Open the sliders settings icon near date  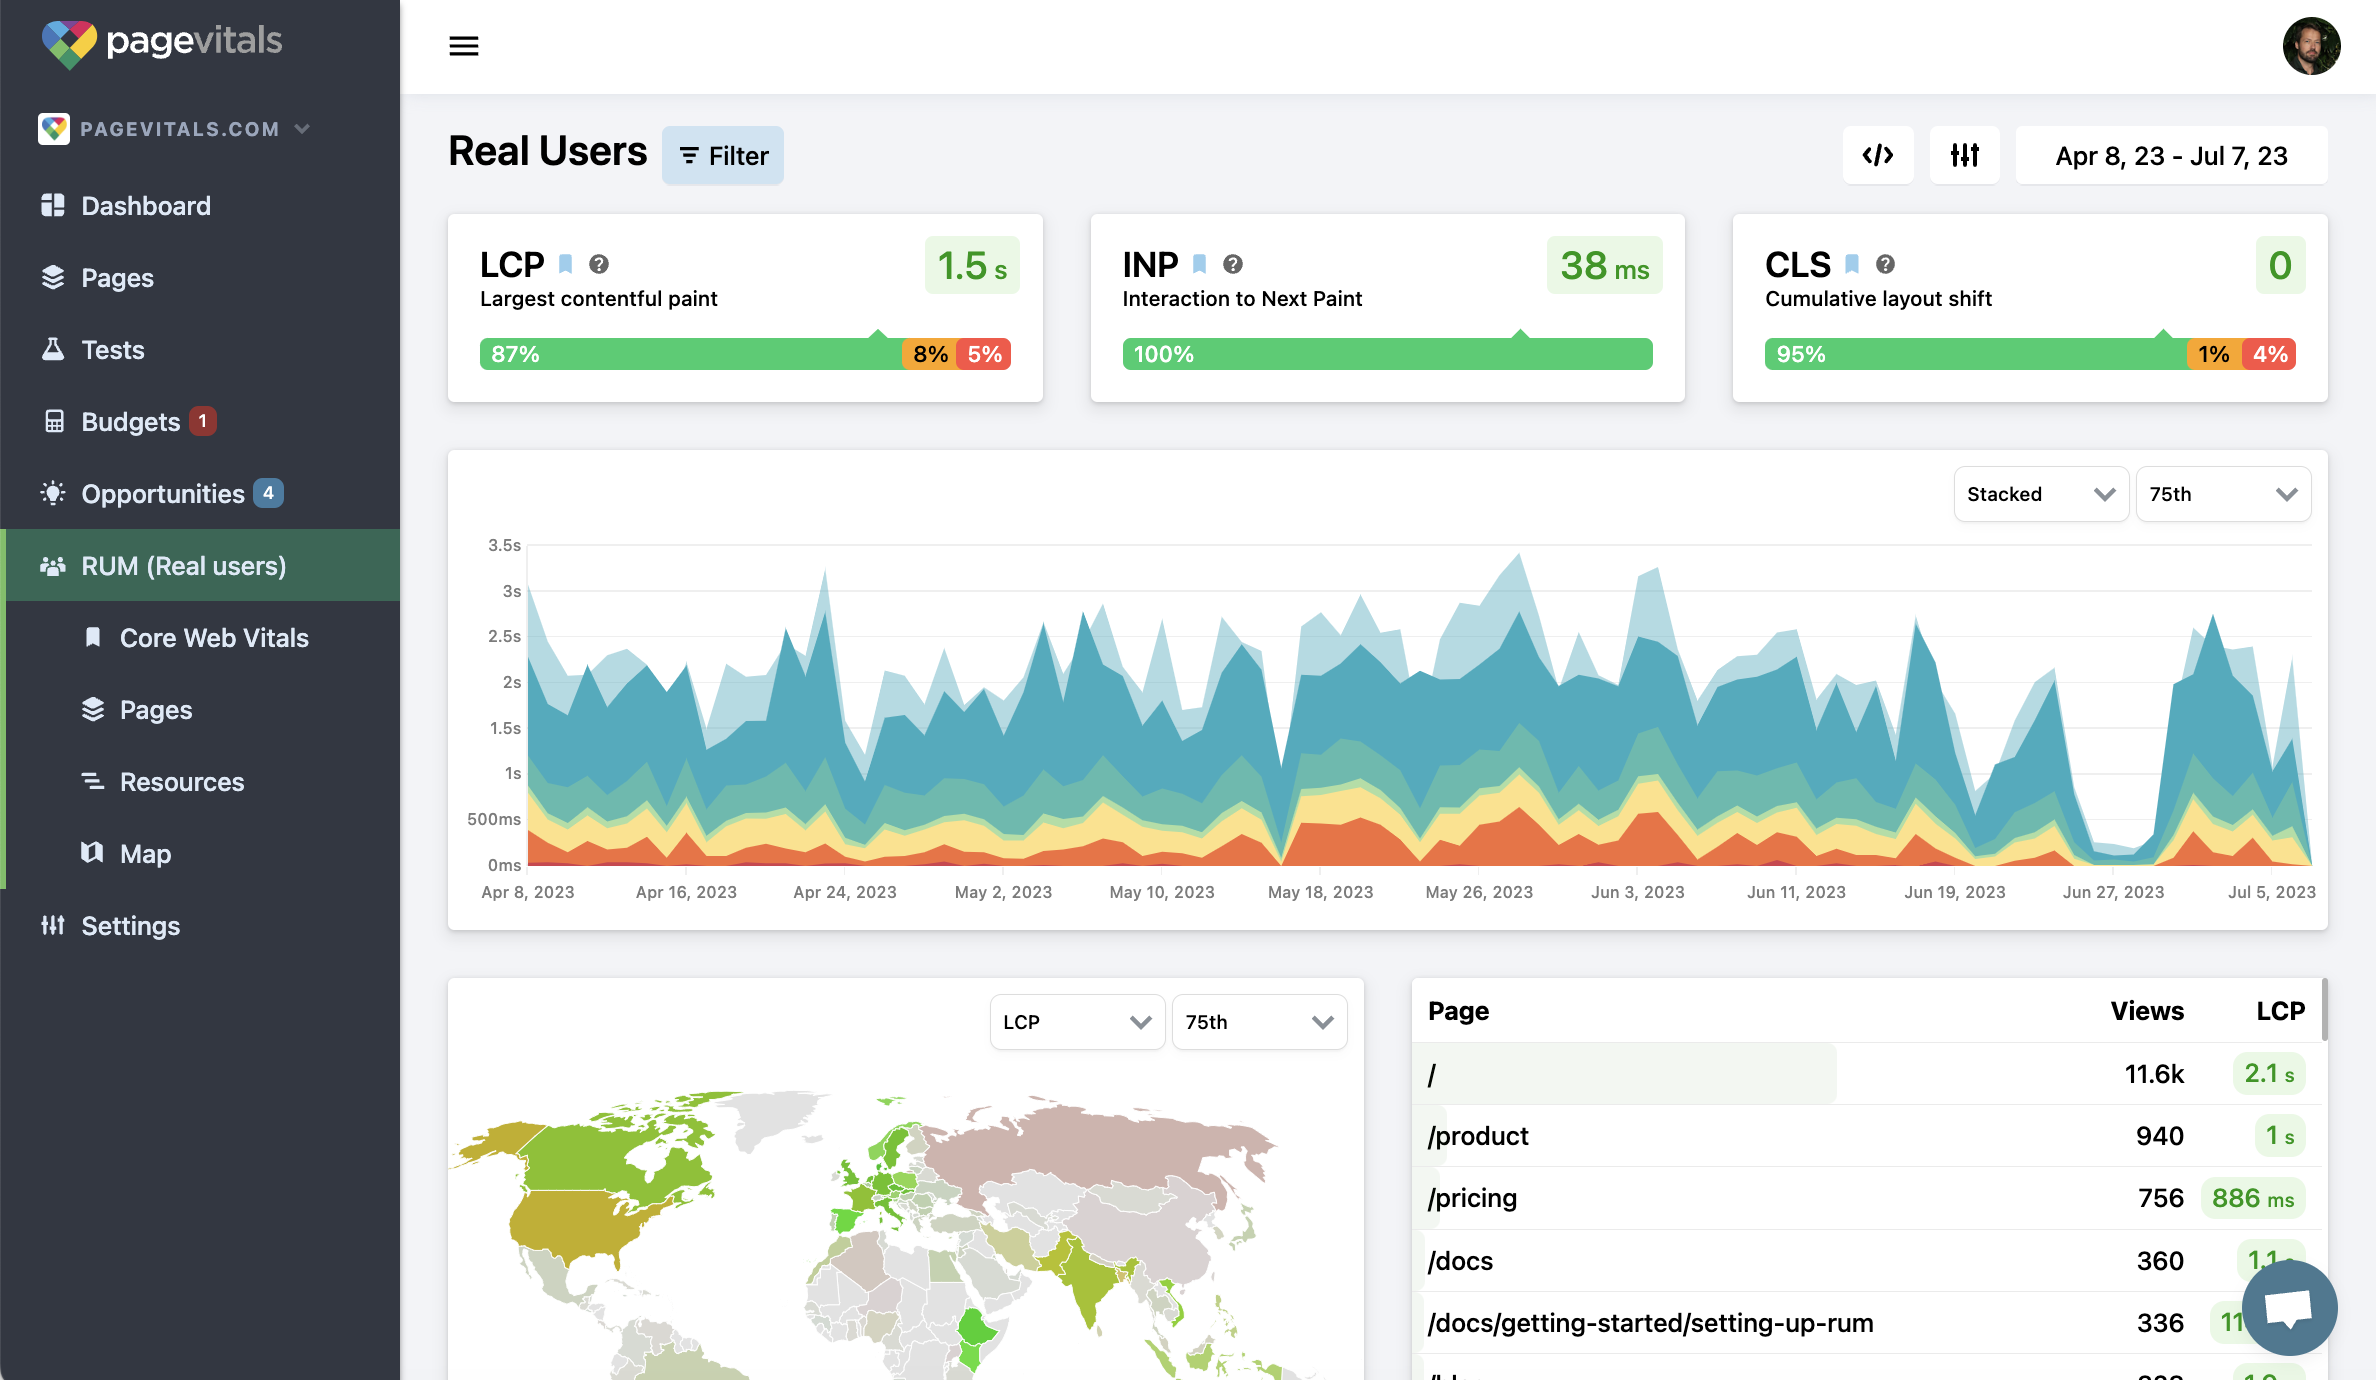1964,155
